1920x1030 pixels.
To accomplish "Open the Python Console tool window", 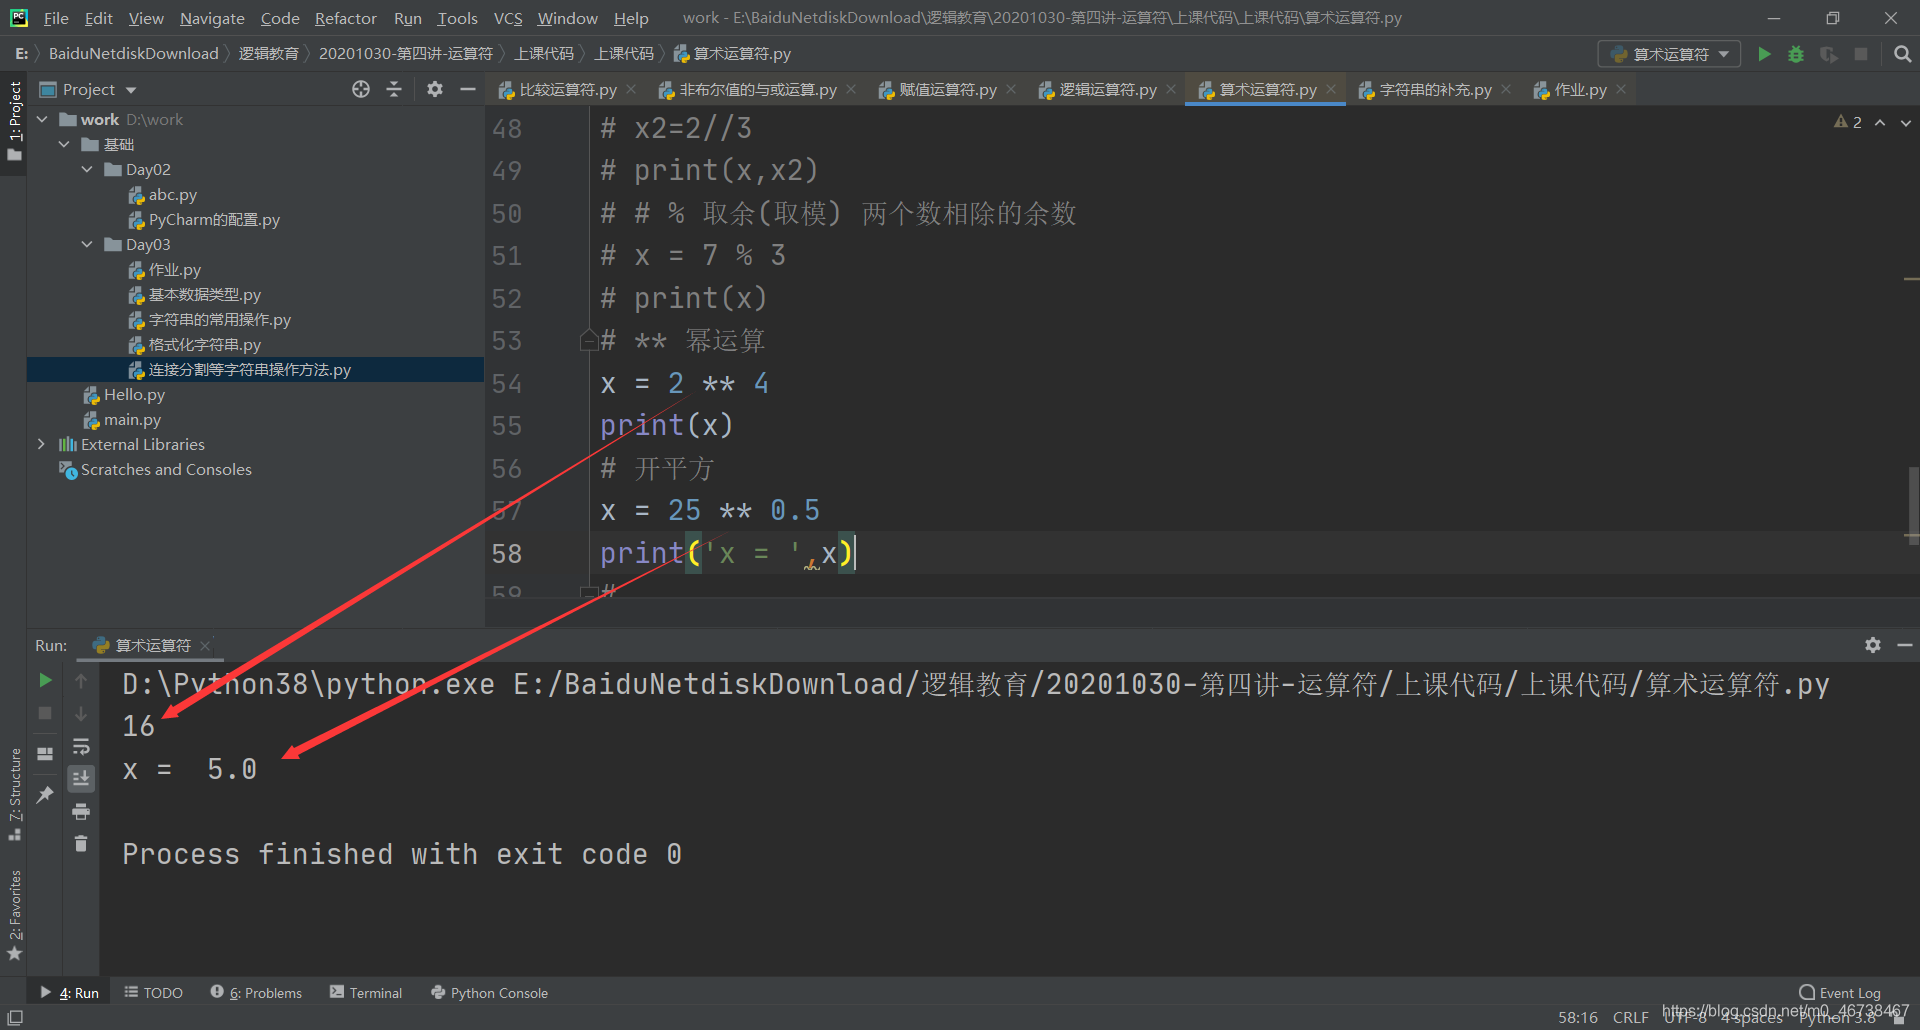I will click(x=489, y=992).
